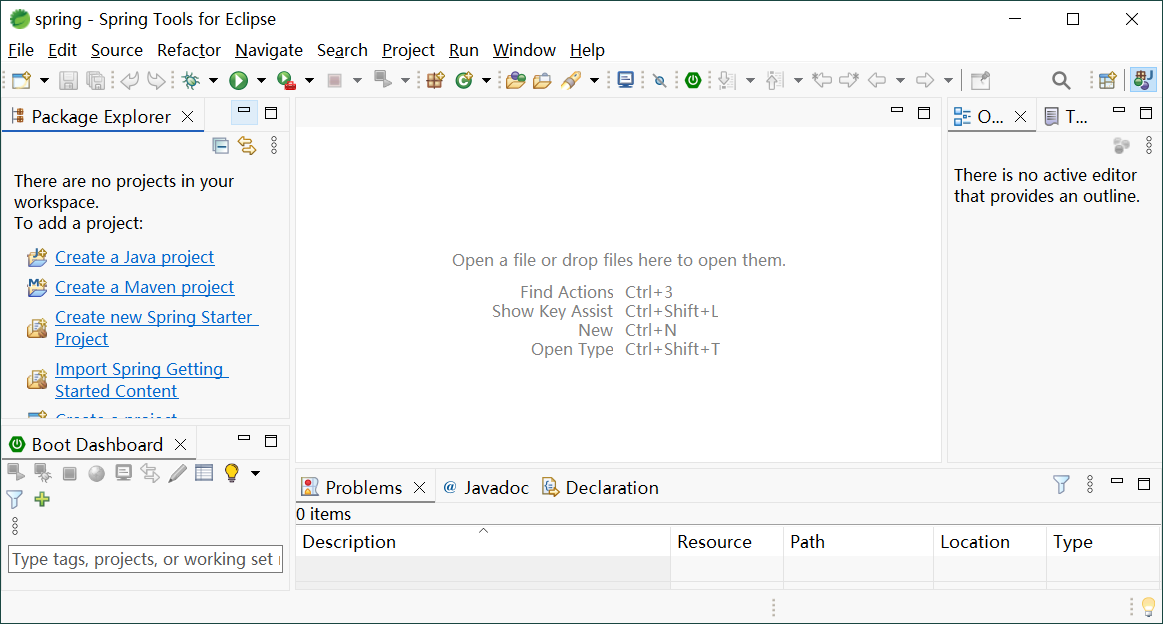Switch to the Declaration tab

coord(601,487)
